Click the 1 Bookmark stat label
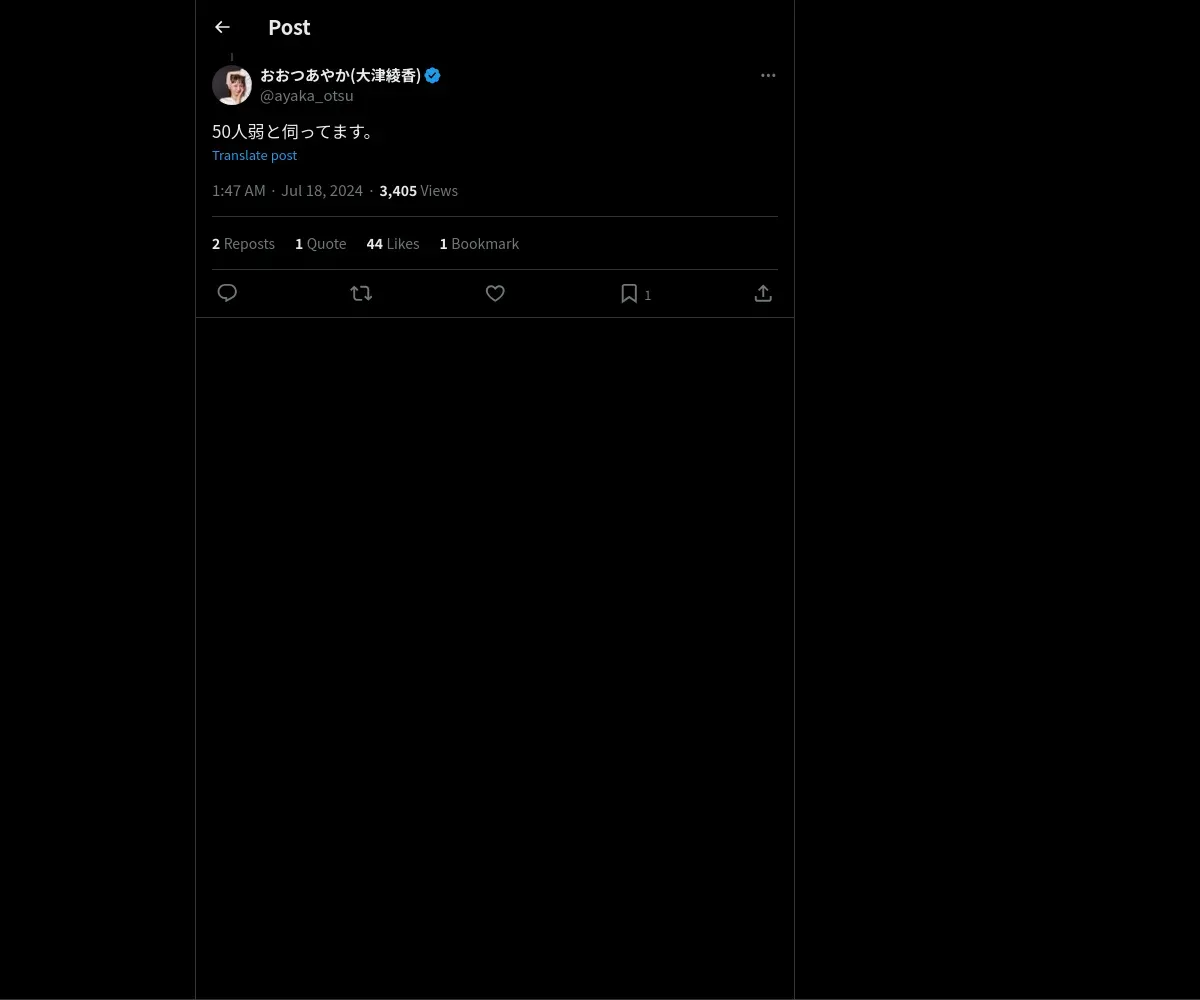This screenshot has width=1200, height=1000. coord(479,244)
